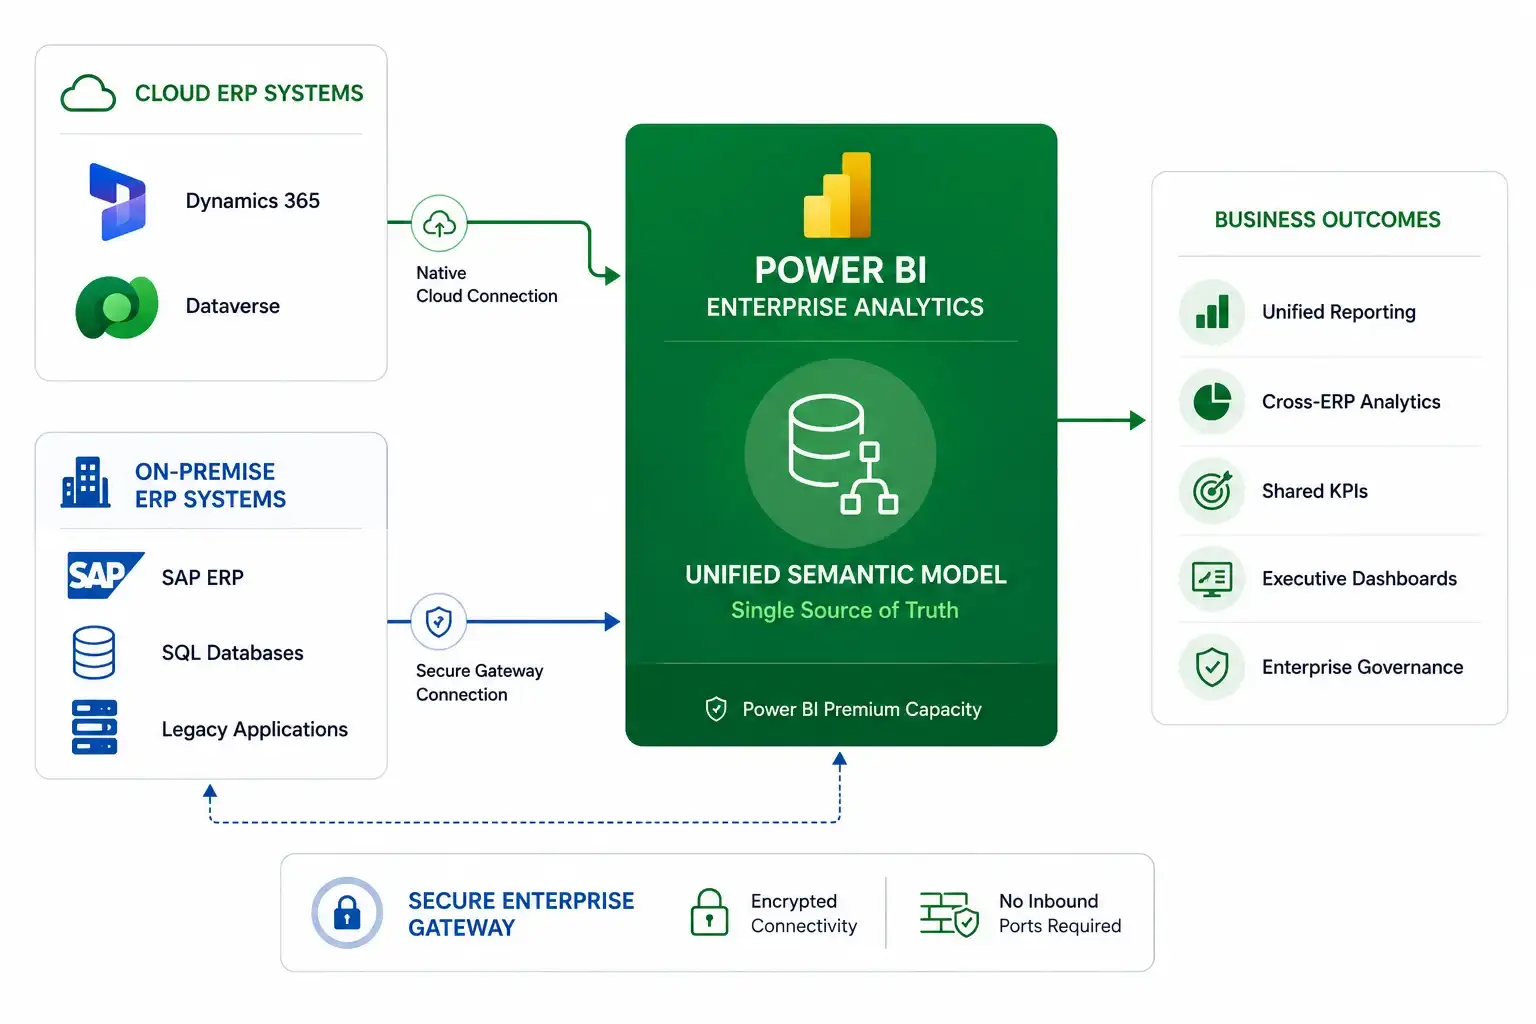1536x1024 pixels.
Task: Click the Shared KPIs target icon
Action: [x=1212, y=491]
